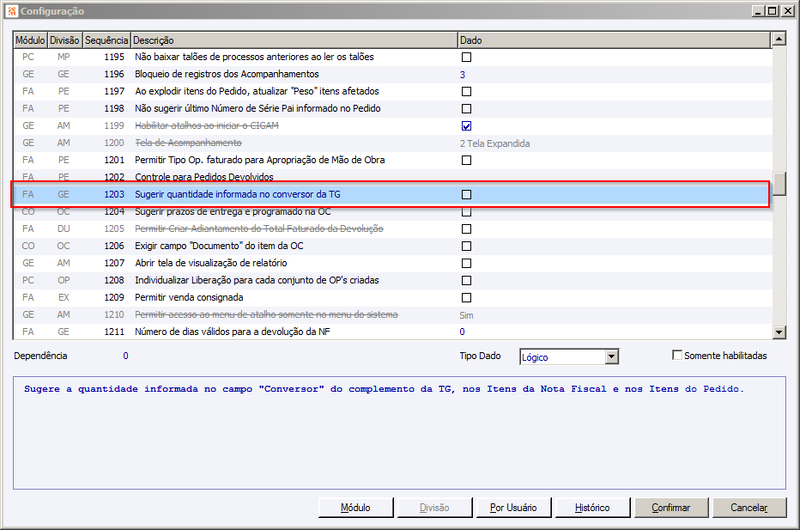800x530 pixels.
Task: Click the Divisão button
Action: click(434, 508)
